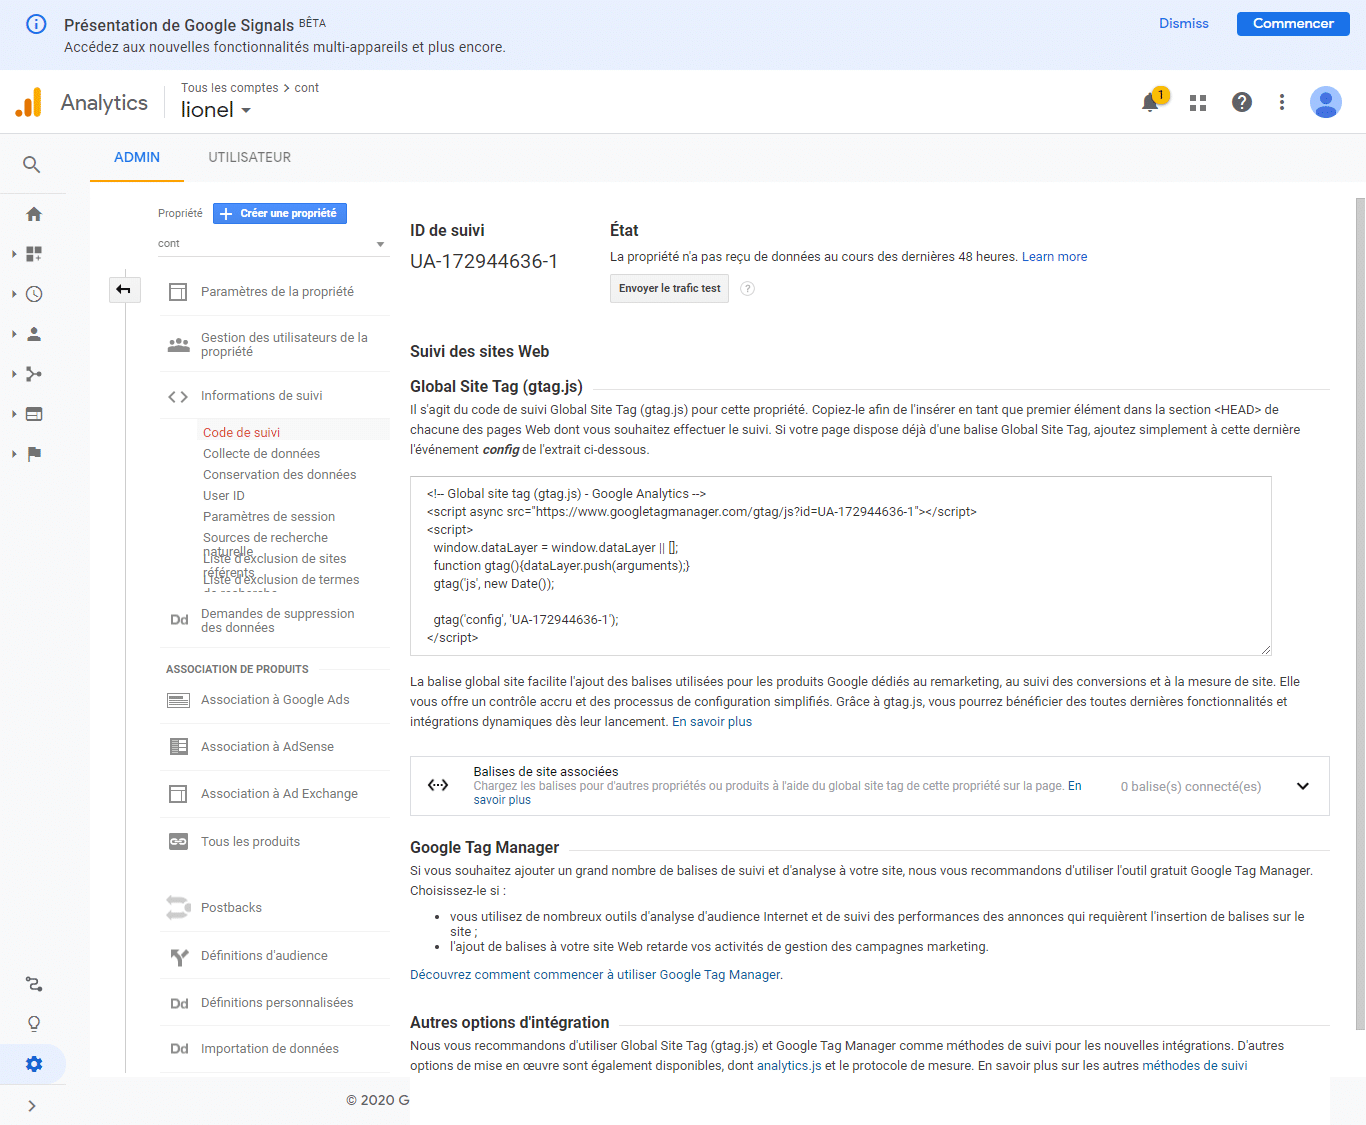1366x1125 pixels.
Task: Open help question mark icon in header
Action: click(1242, 102)
